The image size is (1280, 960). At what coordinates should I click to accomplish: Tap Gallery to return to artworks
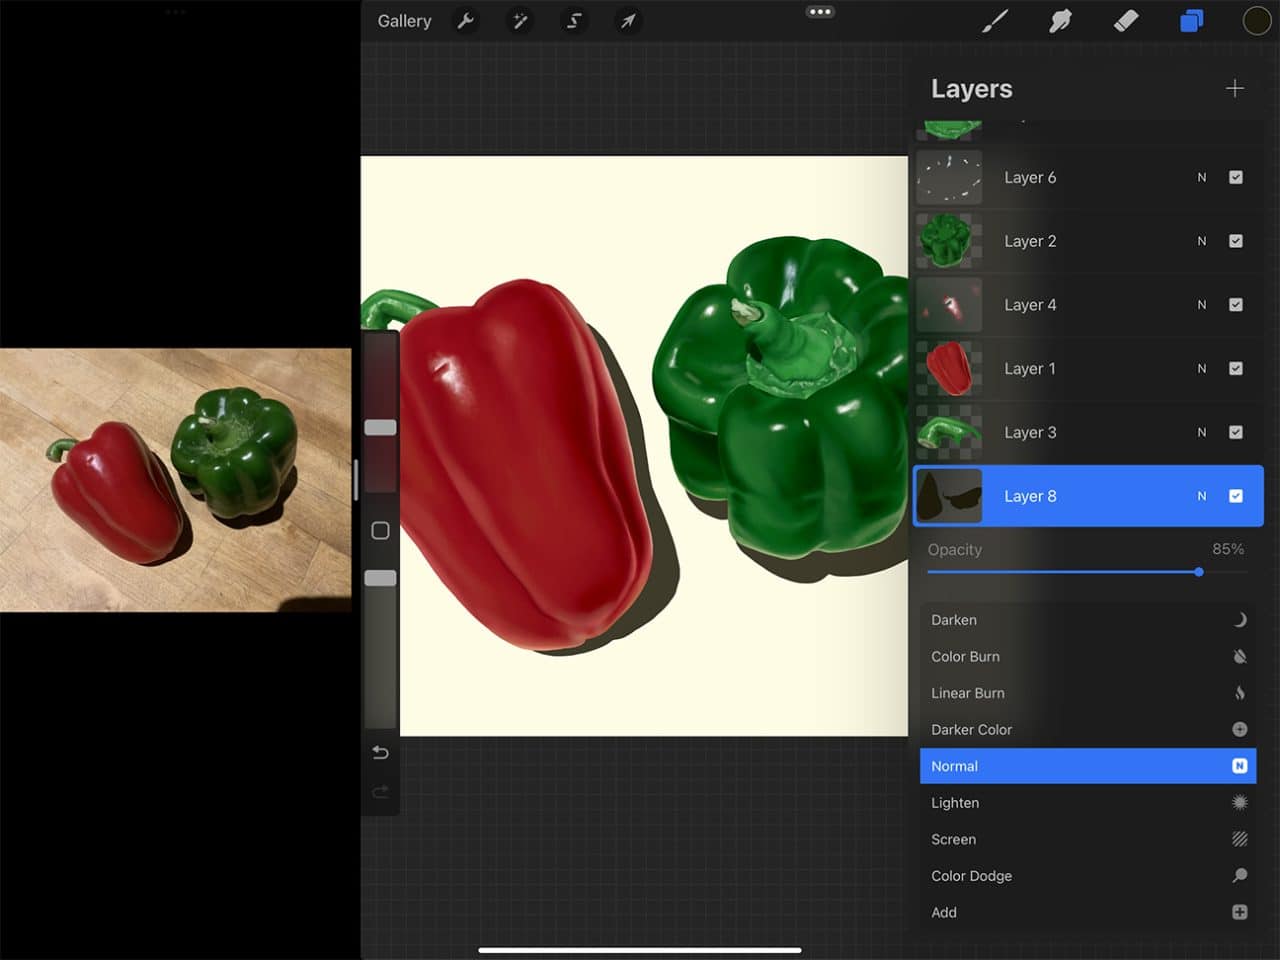[x=404, y=20]
